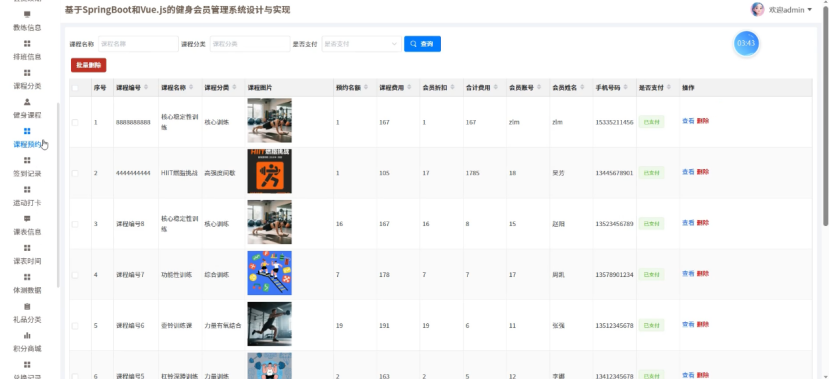Click the 高强度间歇 category cell

[220, 173]
